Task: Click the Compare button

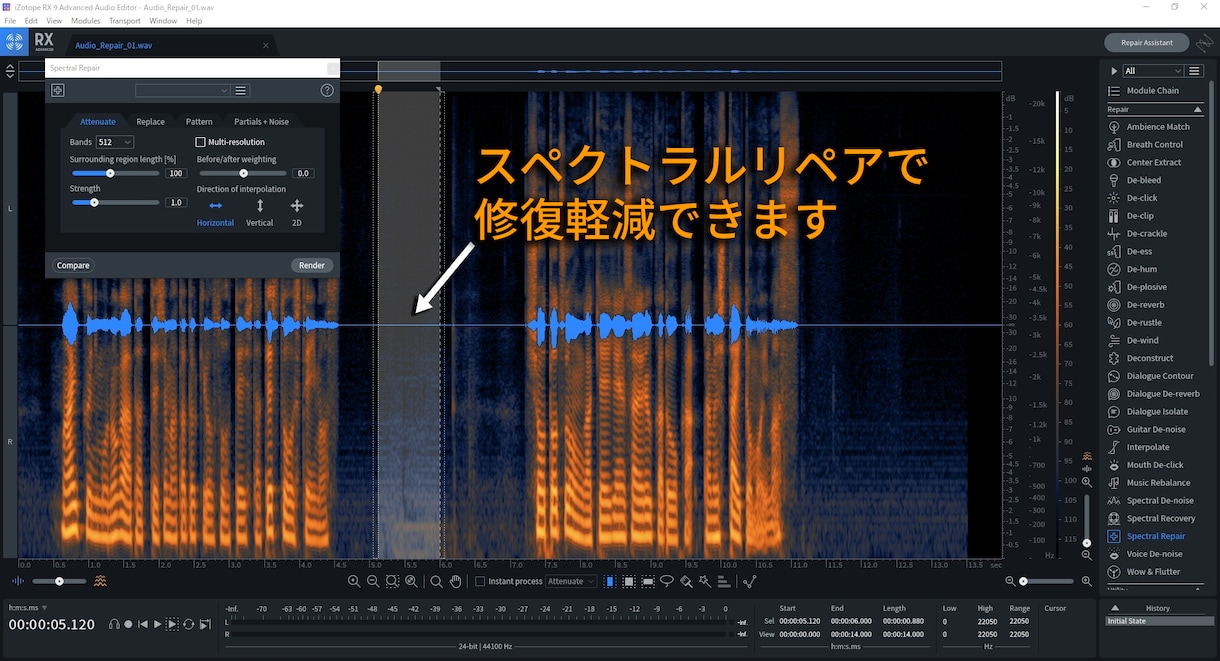Action: coord(73,265)
